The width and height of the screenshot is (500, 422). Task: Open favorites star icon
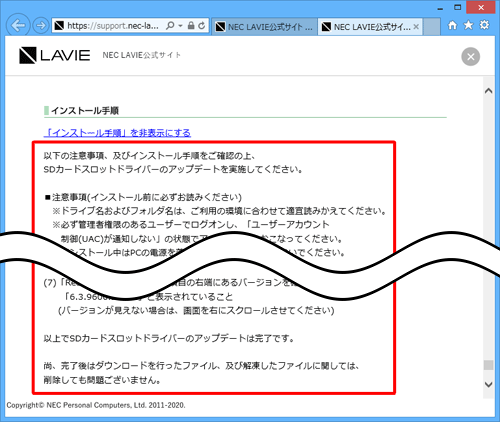(x=468, y=25)
